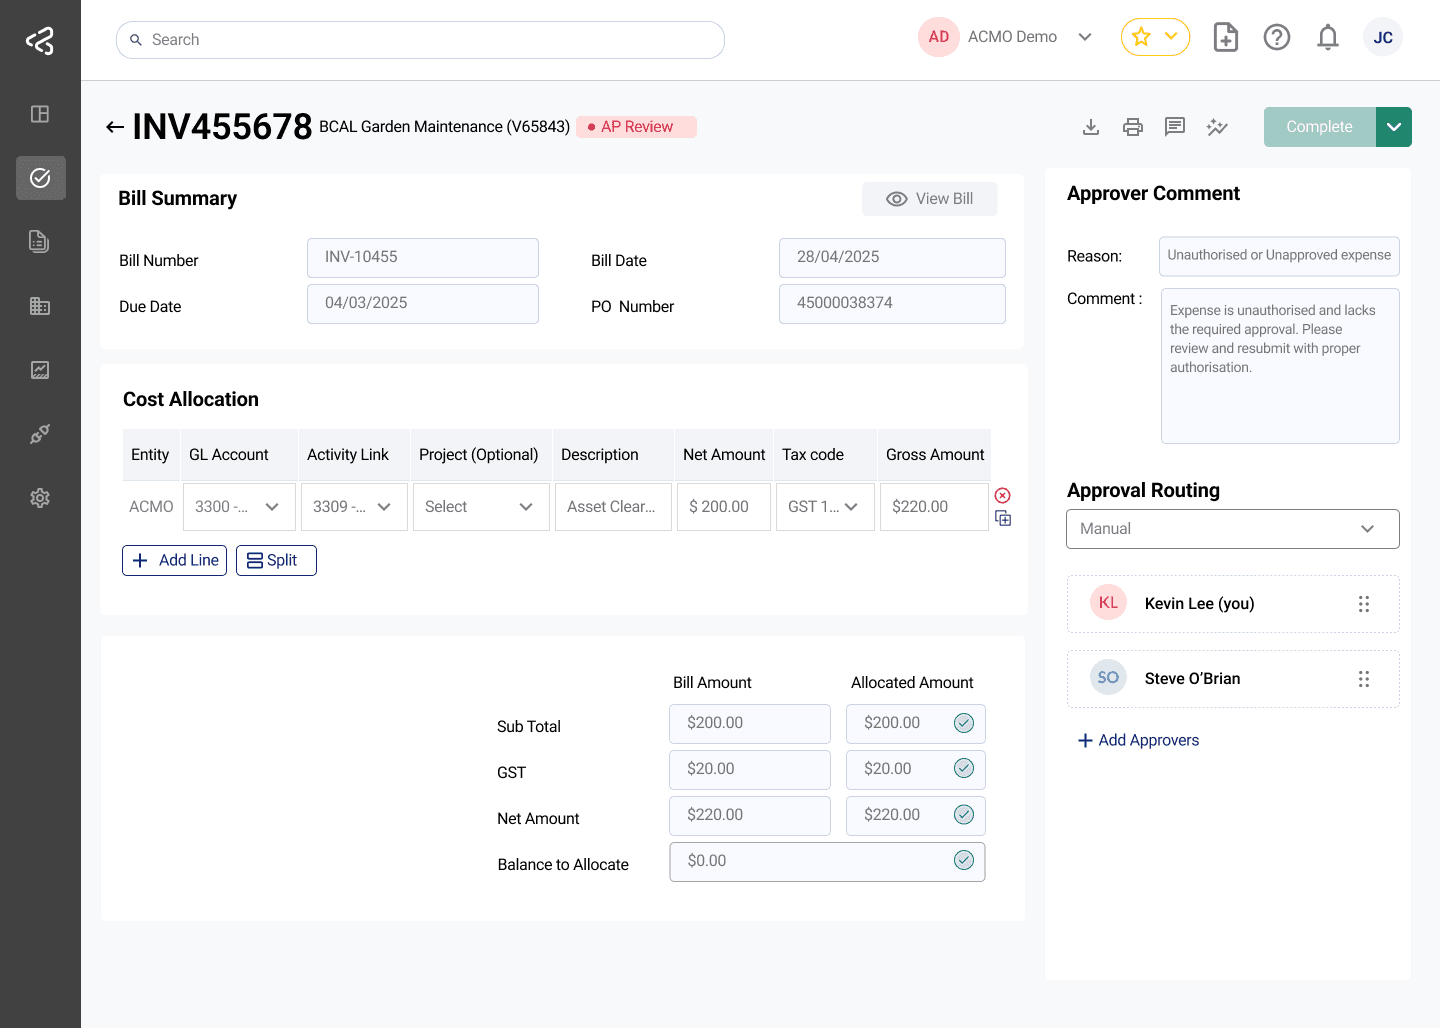This screenshot has height=1028, width=1440.
Task: Click the download icon in invoice header
Action: [1091, 127]
